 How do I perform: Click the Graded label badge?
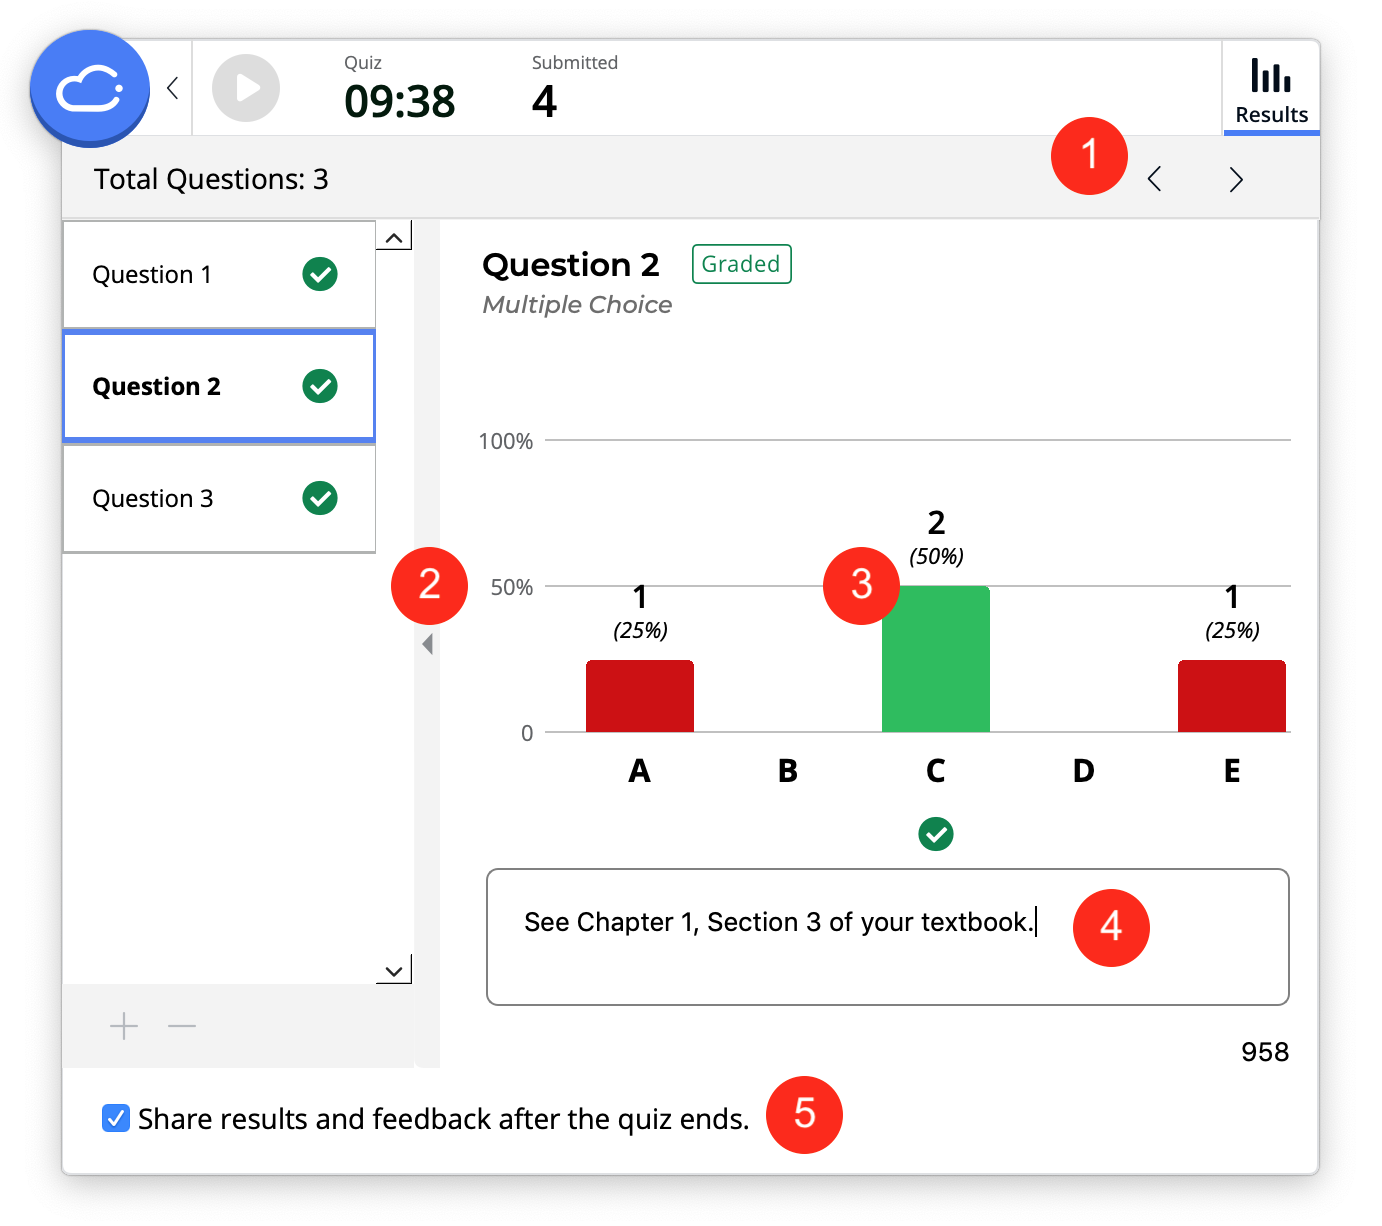(740, 264)
